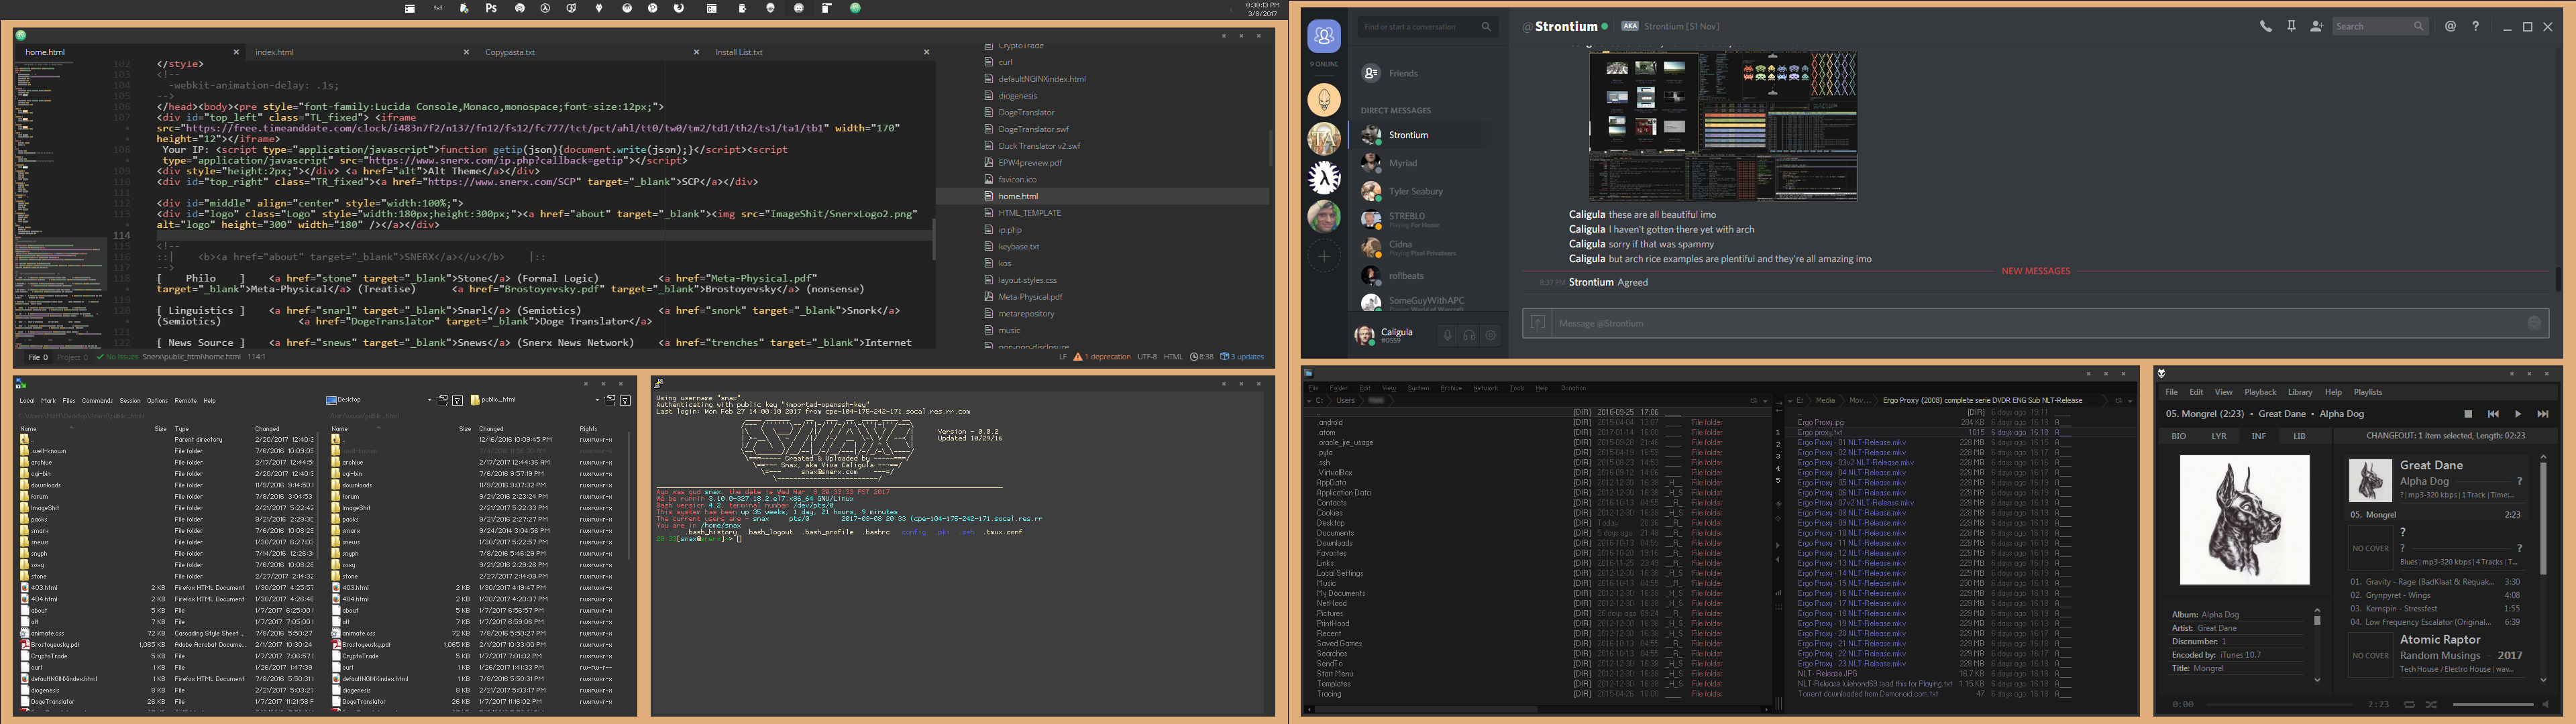Click upload file button in message box
This screenshot has width=2576, height=724.
[1537, 323]
